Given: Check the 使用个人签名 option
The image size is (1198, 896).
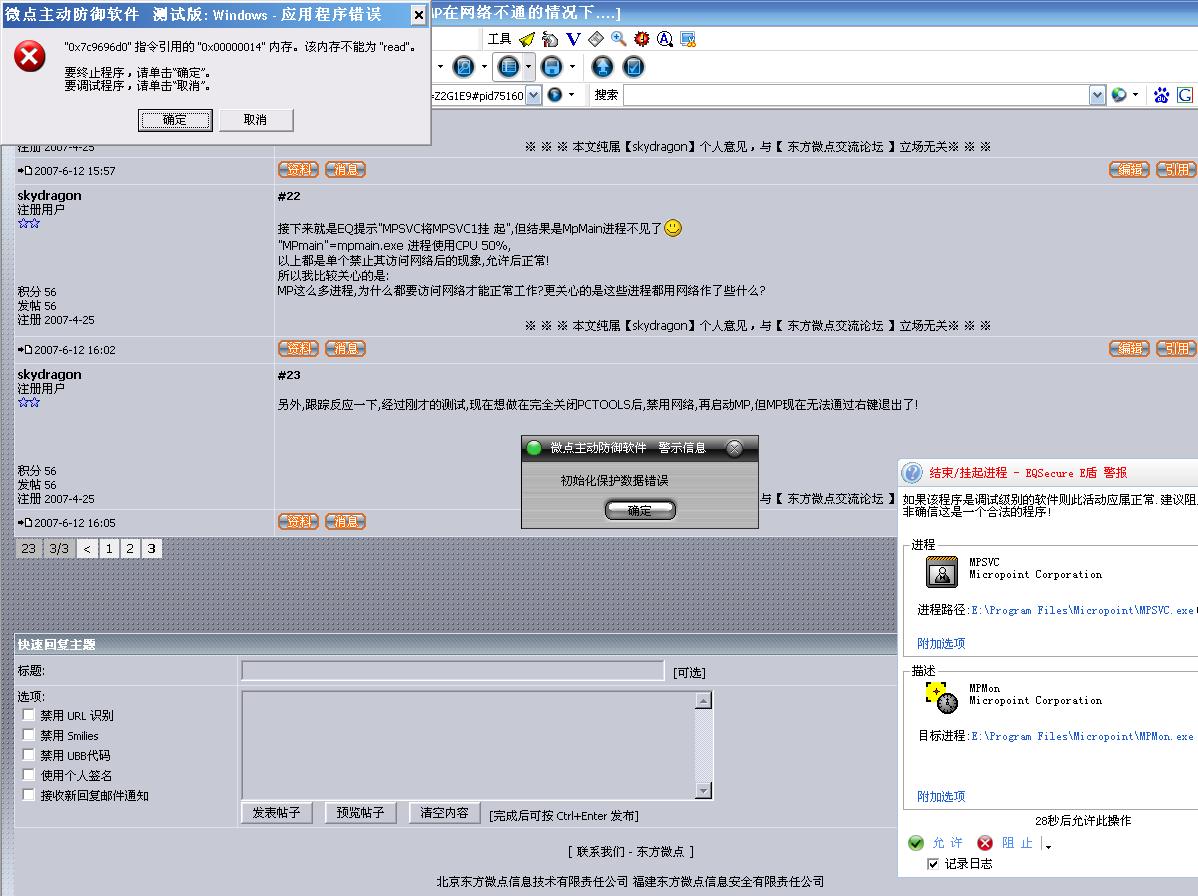Looking at the screenshot, I should 28,775.
